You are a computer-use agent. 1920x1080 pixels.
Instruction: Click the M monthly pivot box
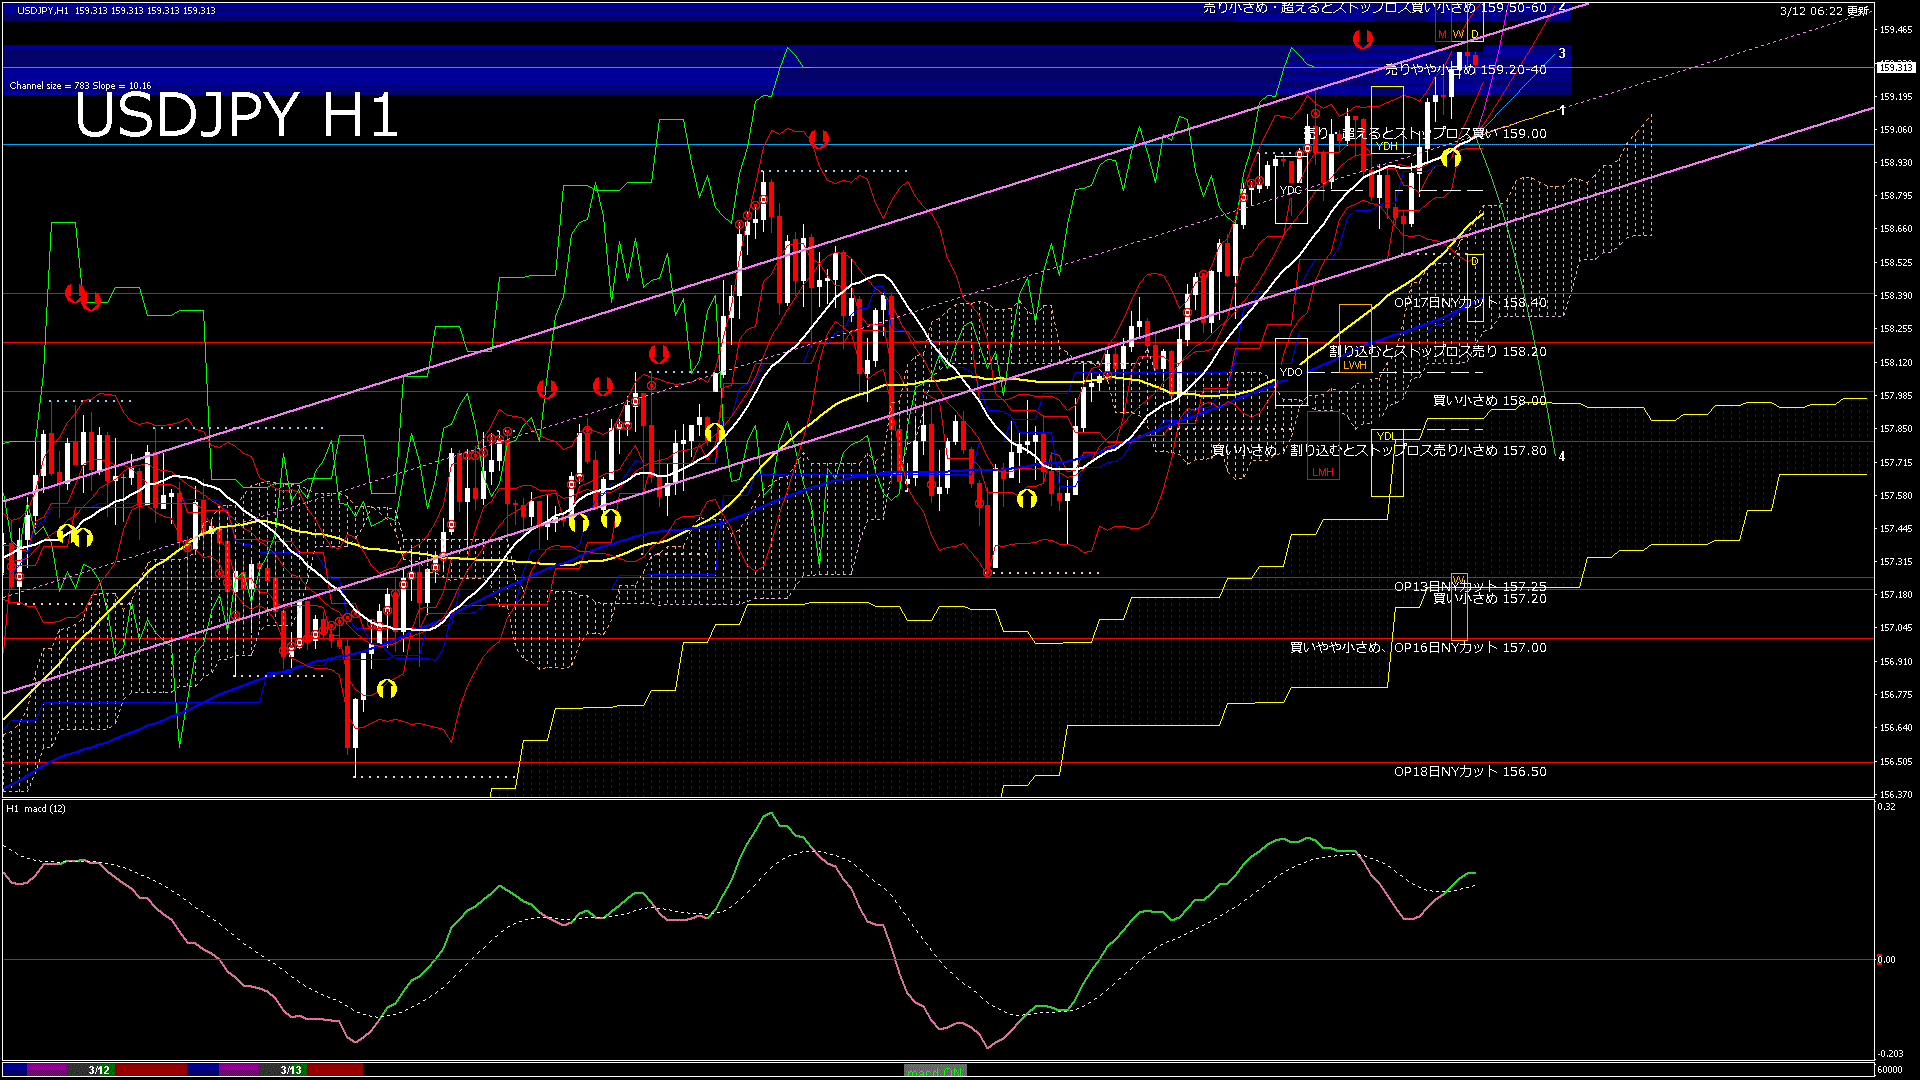(1442, 34)
